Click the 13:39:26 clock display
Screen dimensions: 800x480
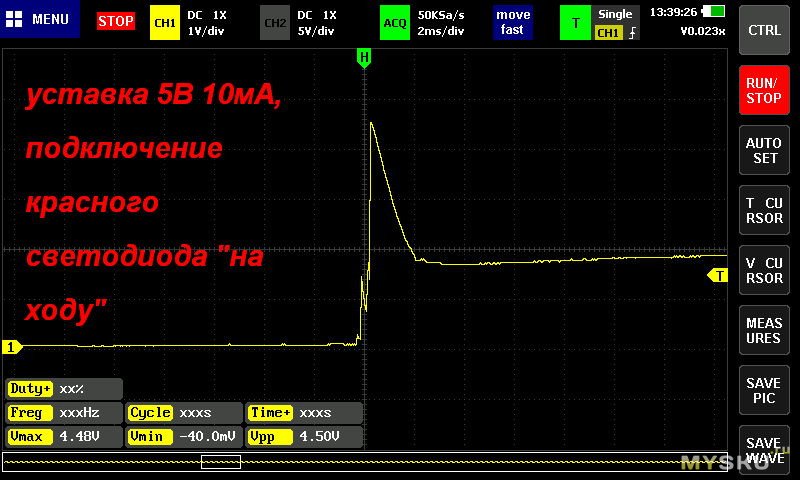(x=673, y=12)
